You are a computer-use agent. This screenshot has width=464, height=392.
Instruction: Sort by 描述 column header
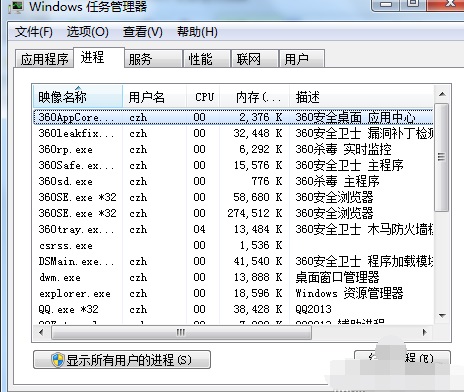click(362, 97)
